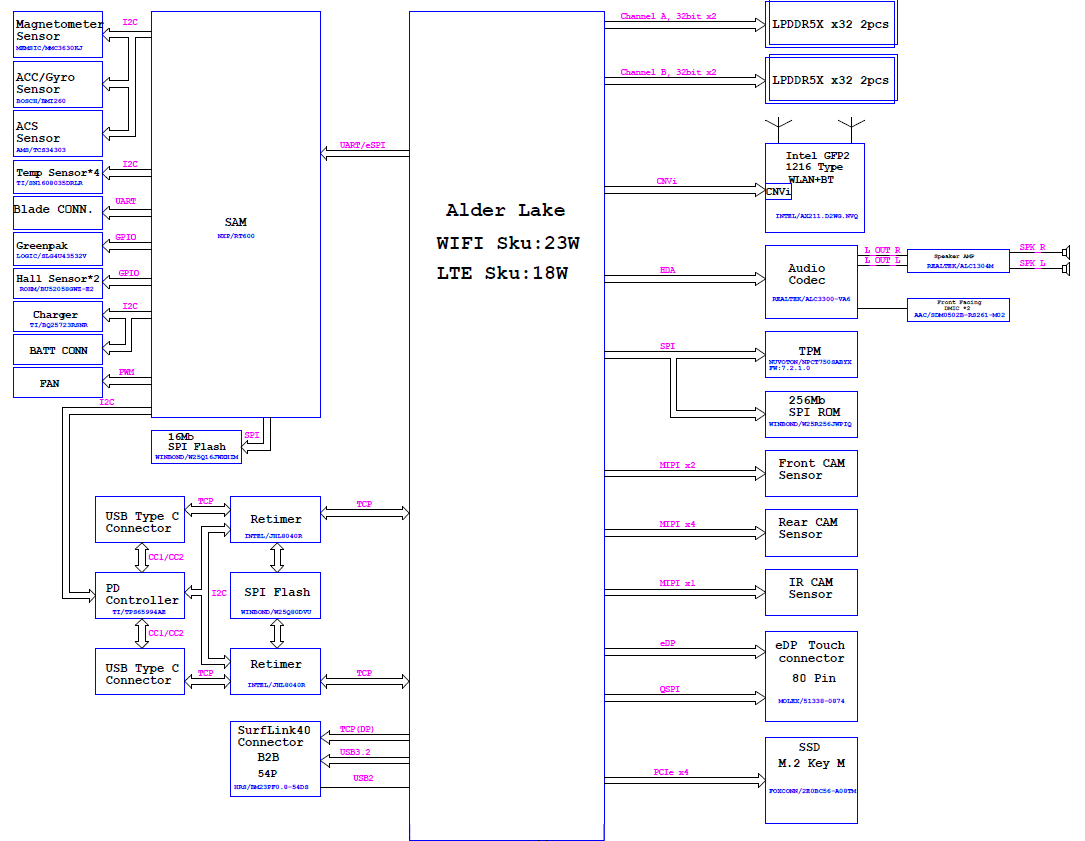Click the eDP Touch connector block

811,676
